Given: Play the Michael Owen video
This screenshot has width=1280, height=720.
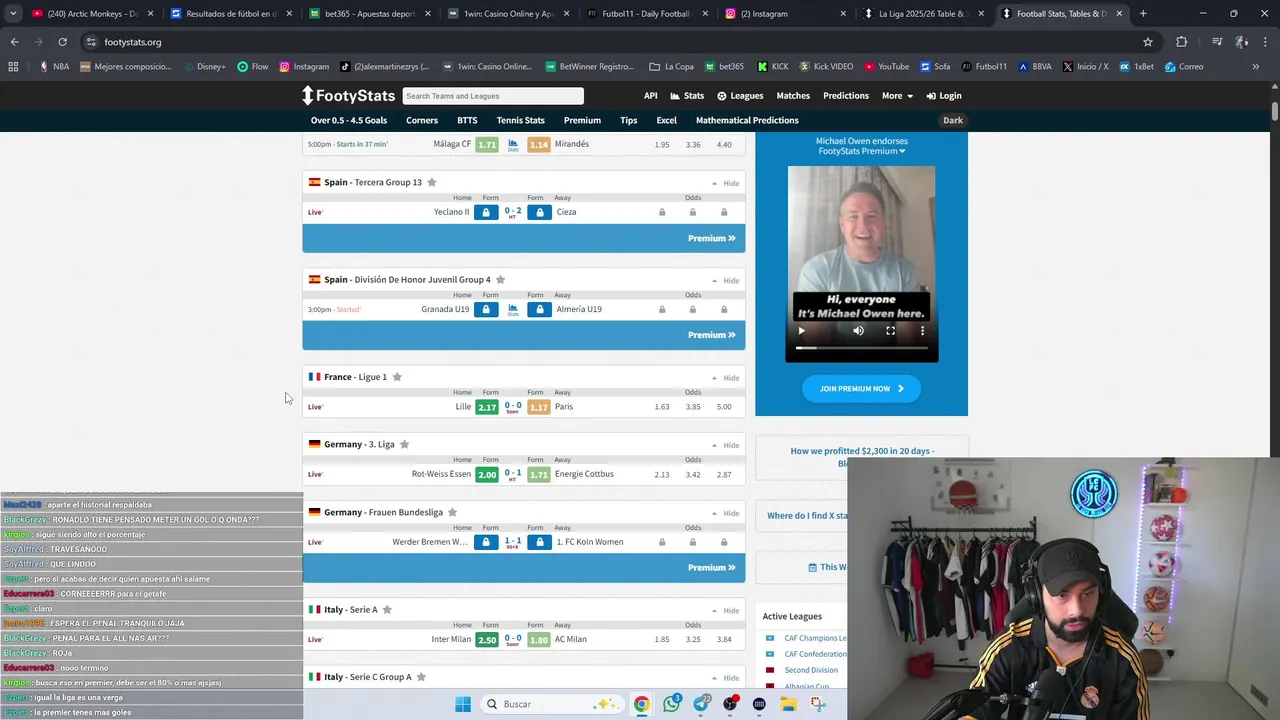Looking at the screenshot, I should click(x=801, y=331).
